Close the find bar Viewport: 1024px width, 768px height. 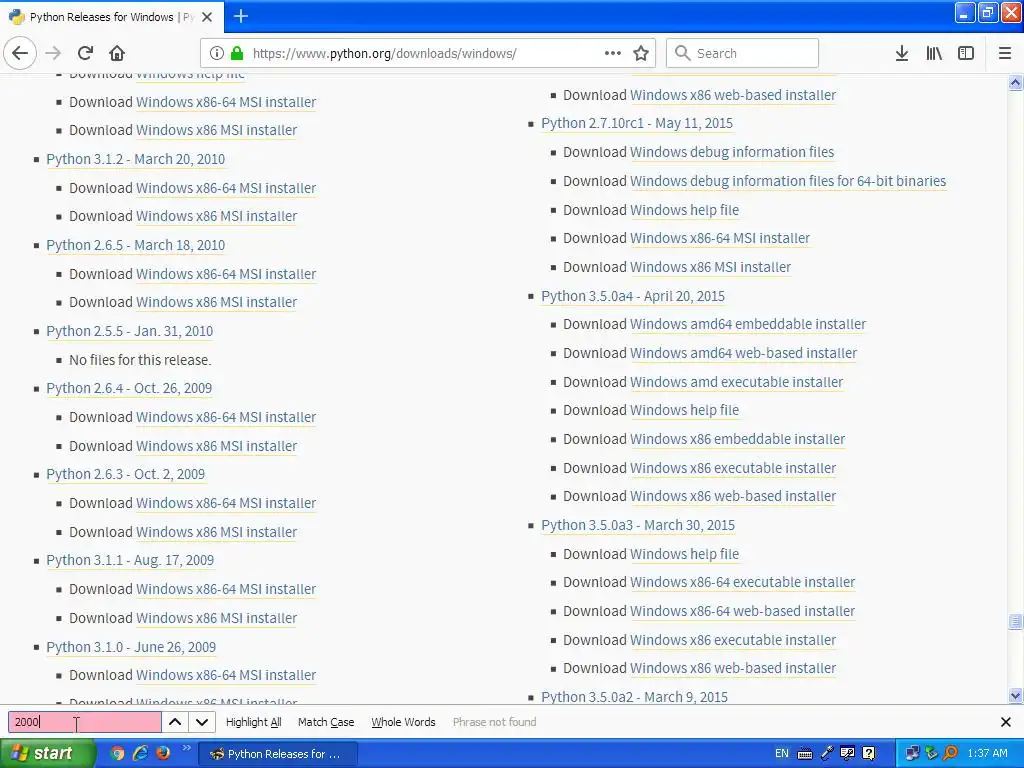click(1006, 722)
